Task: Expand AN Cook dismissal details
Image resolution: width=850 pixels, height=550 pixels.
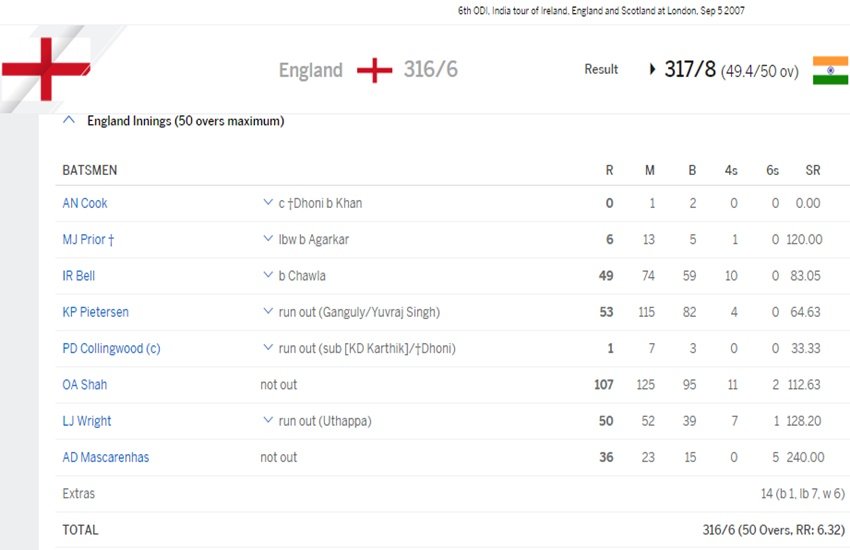Action: point(268,203)
